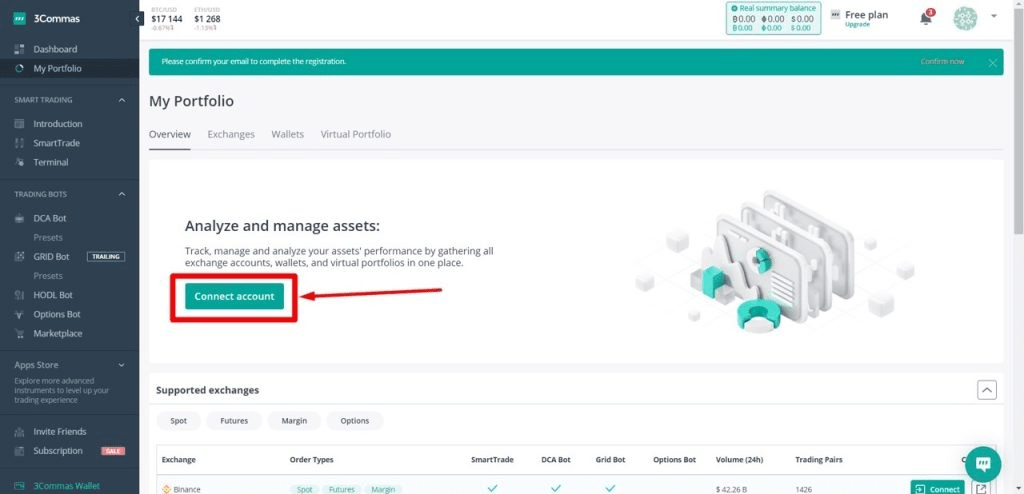The height and width of the screenshot is (494, 1024).
Task: Switch to the Virtual Portfolio tab
Action: pos(355,134)
